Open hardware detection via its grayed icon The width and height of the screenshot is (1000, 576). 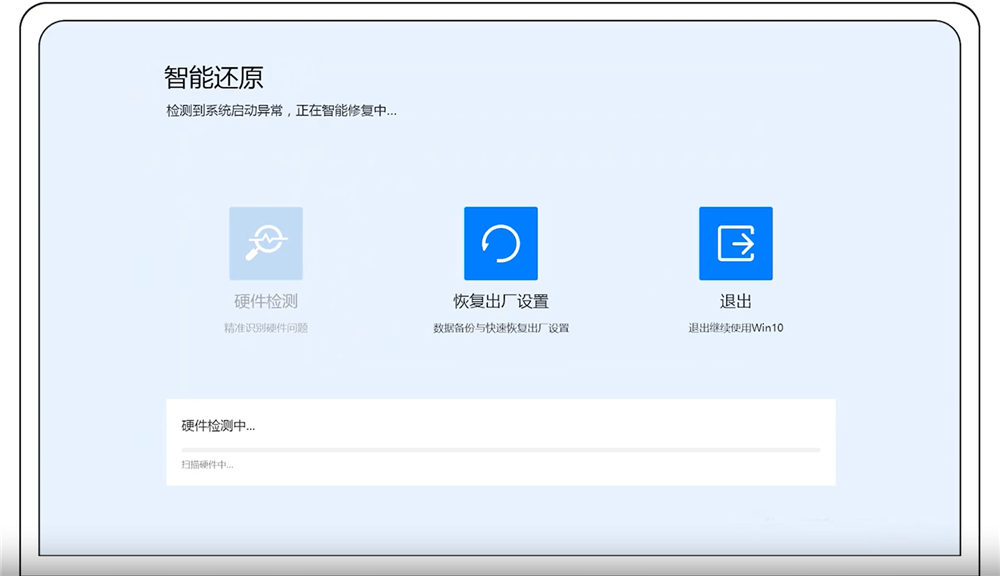266,241
